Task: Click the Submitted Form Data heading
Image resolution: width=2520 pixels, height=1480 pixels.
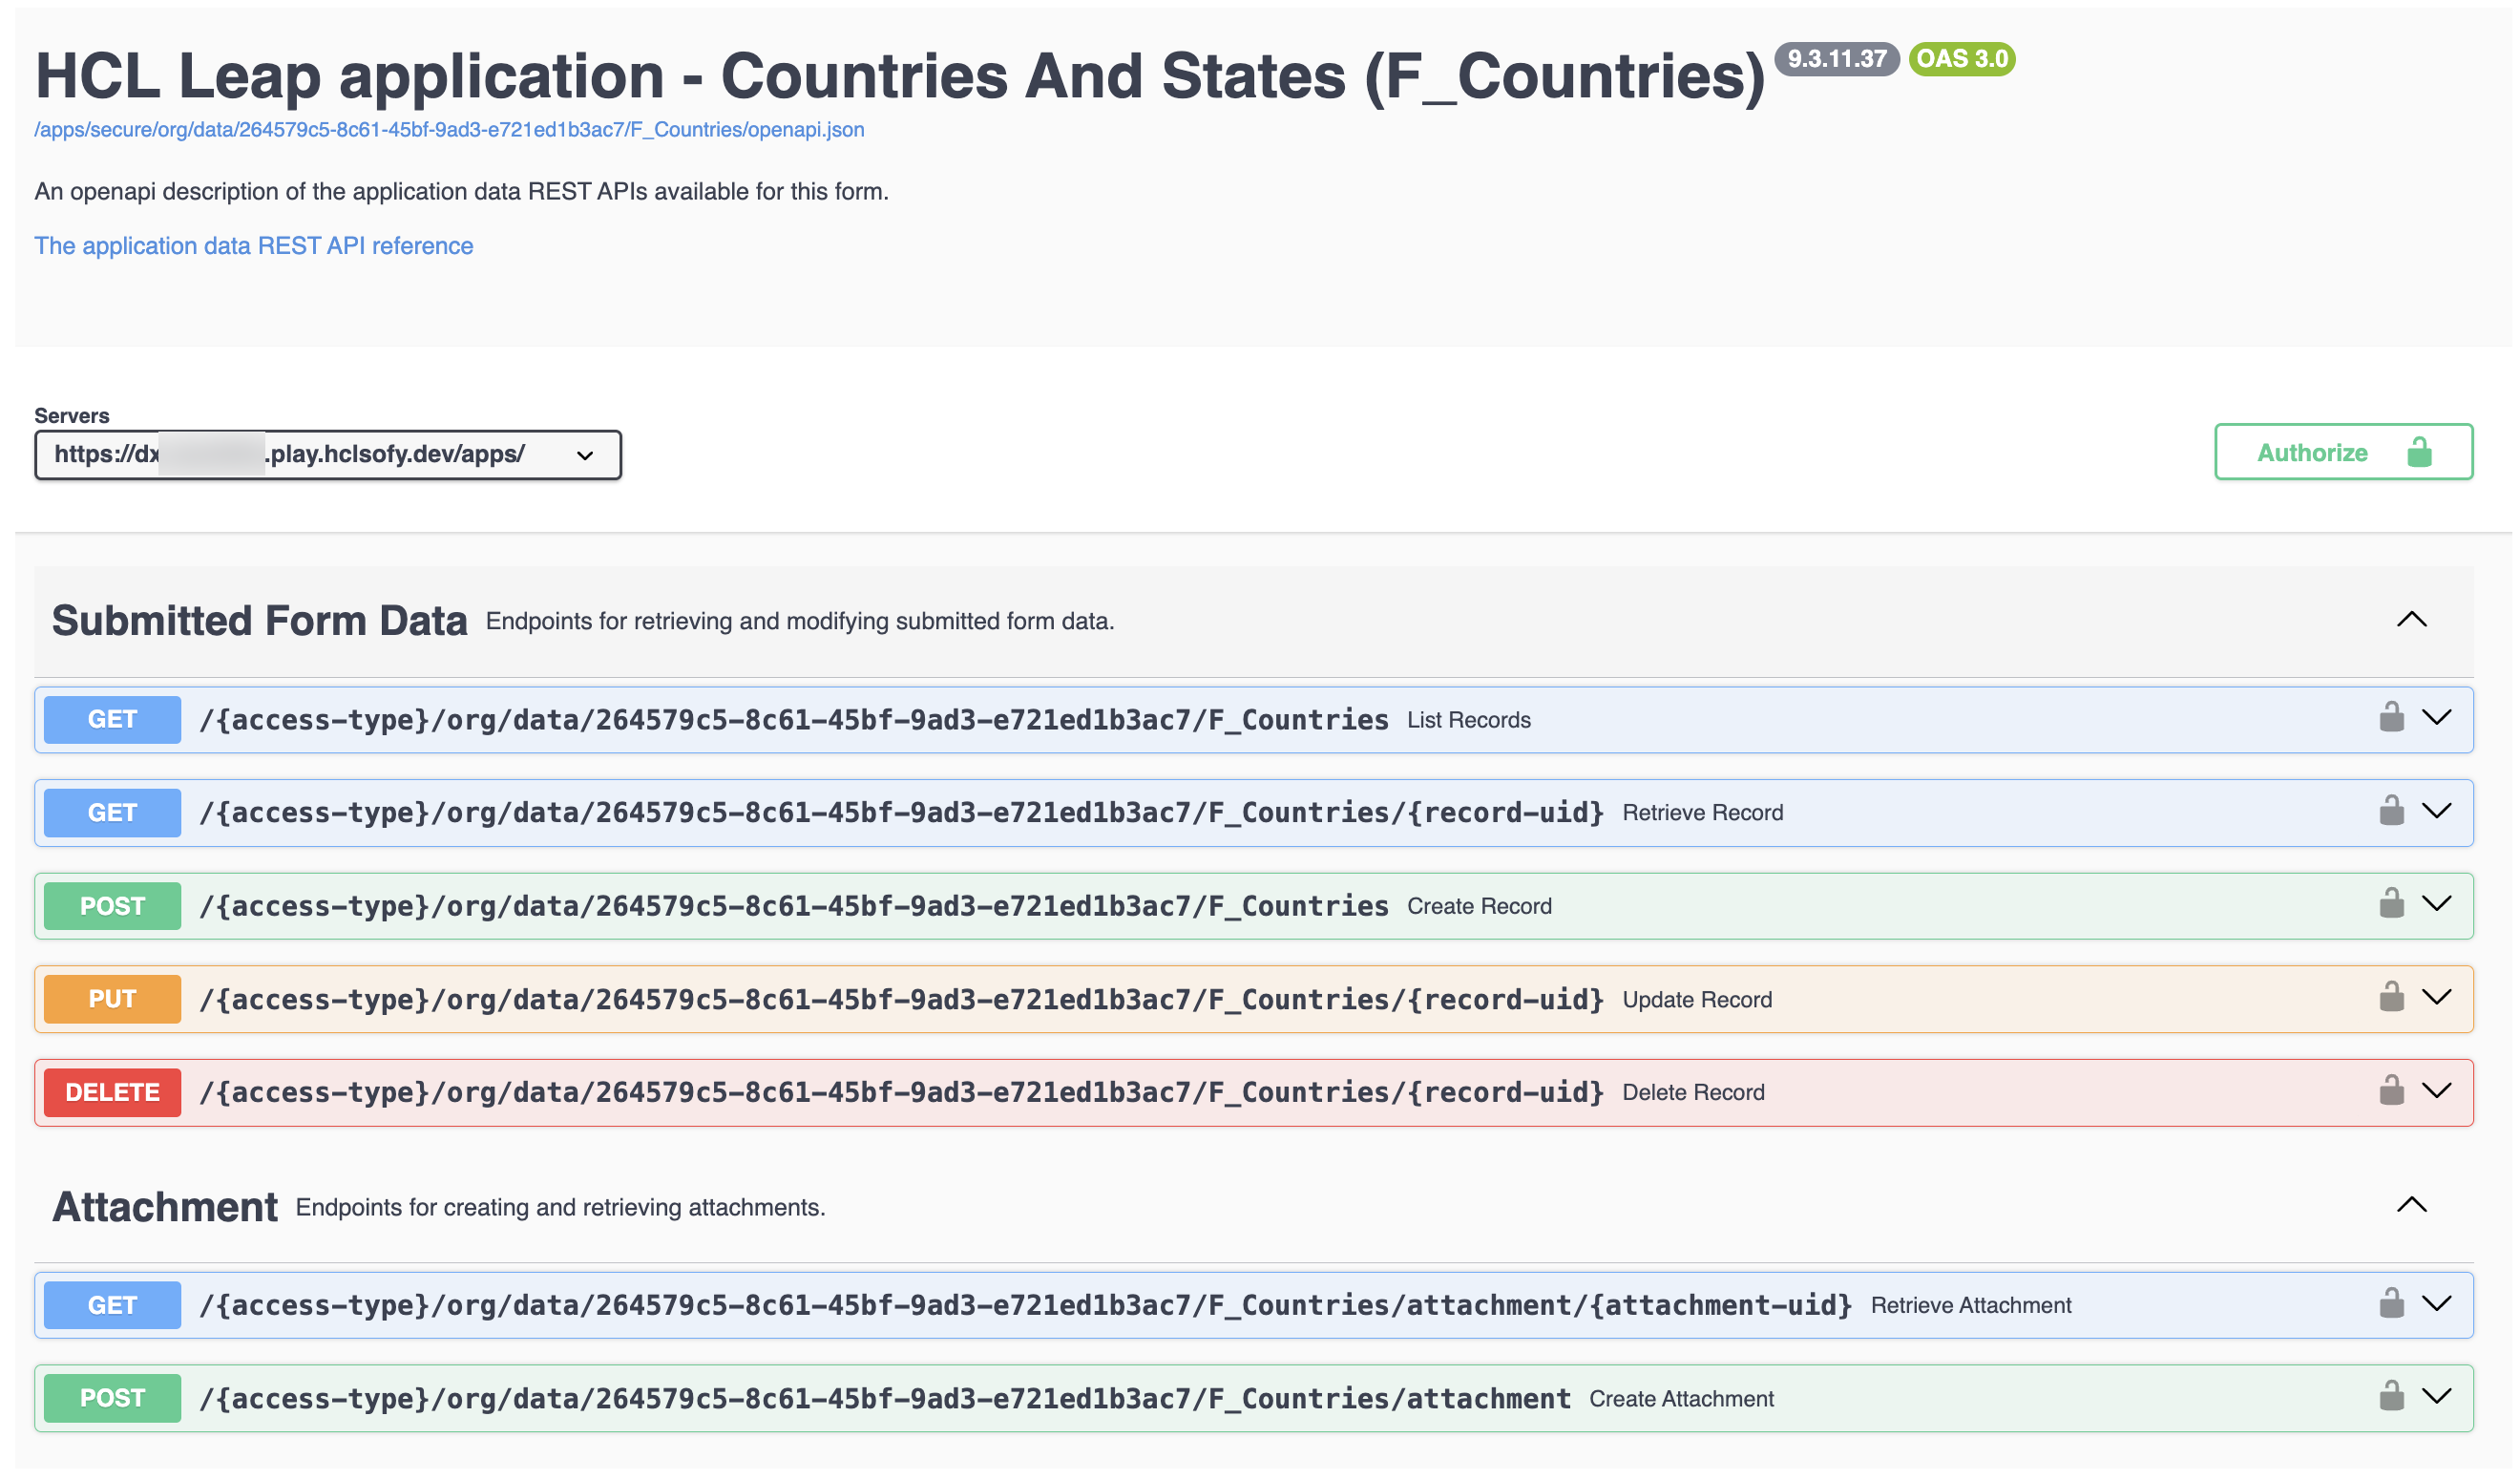Action: pyautogui.click(x=259, y=621)
